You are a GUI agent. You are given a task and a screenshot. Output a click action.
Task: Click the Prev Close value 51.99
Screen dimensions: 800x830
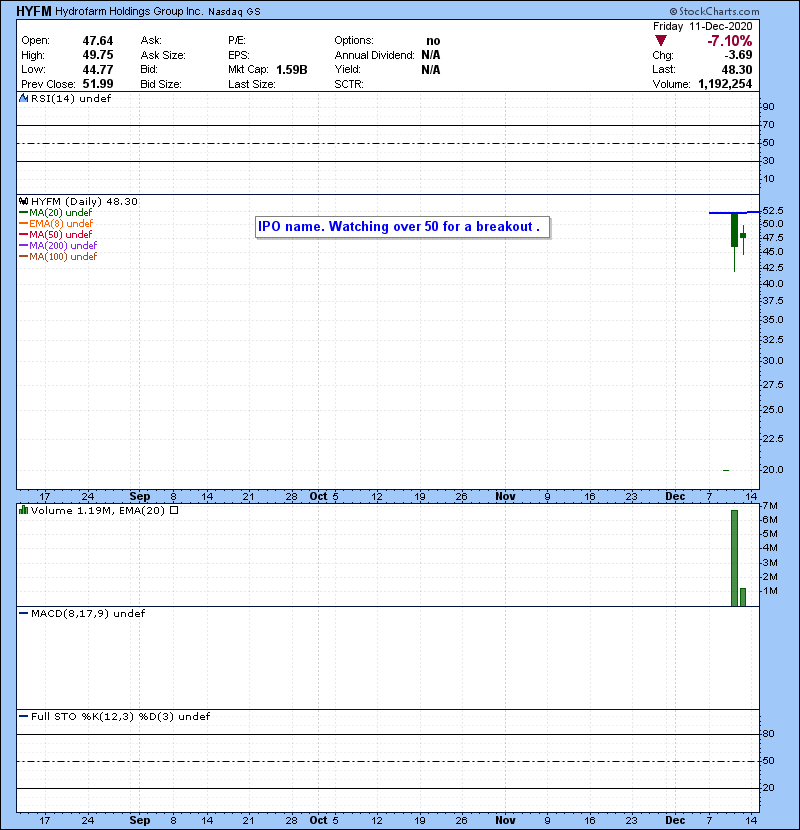(98, 84)
